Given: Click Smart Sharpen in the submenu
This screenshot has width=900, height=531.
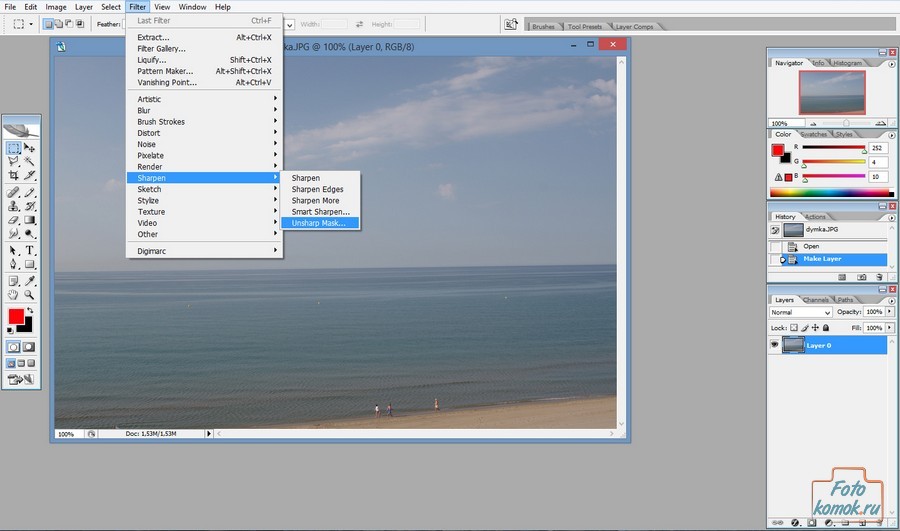Looking at the screenshot, I should [x=321, y=212].
